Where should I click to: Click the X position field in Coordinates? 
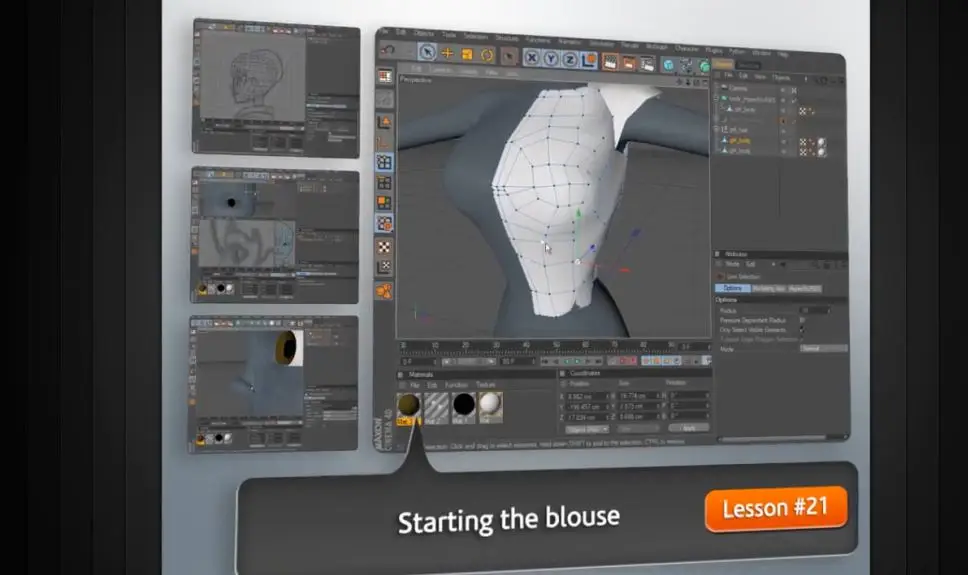(588, 397)
